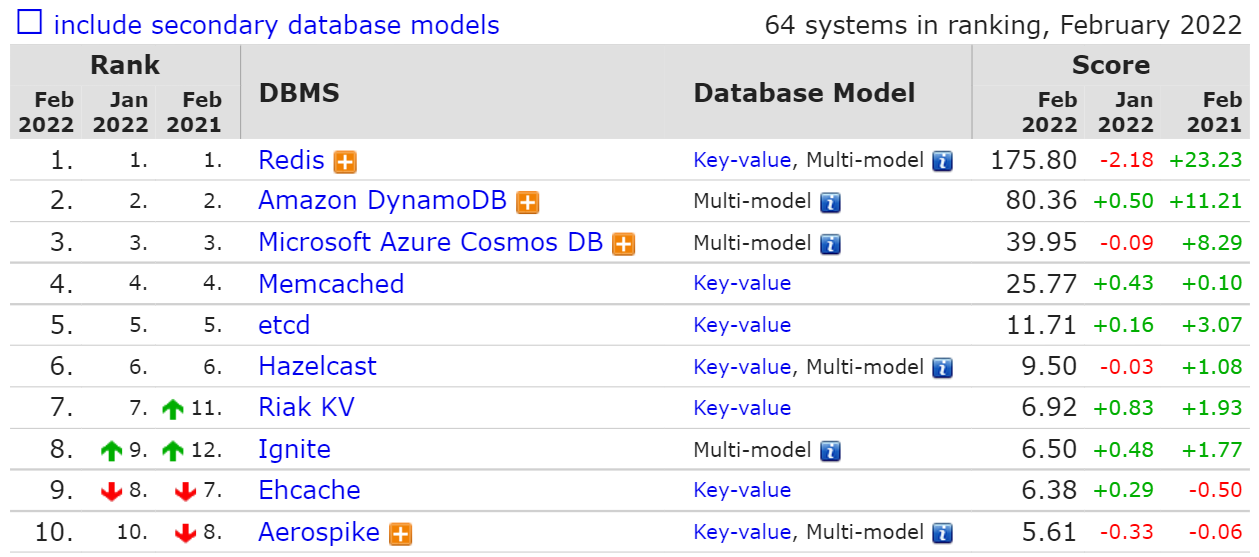
Task: Enable include secondary database models checkbox
Action: 30,23
